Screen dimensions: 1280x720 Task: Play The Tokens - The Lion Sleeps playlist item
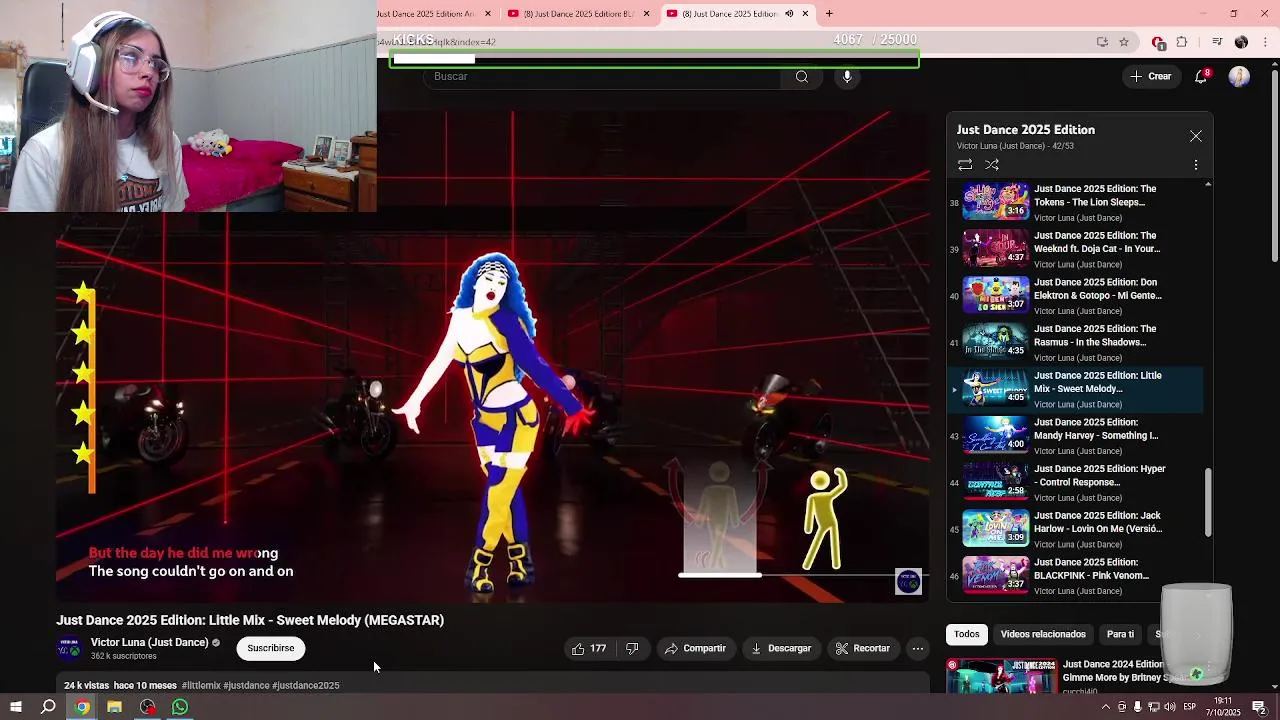click(x=1075, y=202)
